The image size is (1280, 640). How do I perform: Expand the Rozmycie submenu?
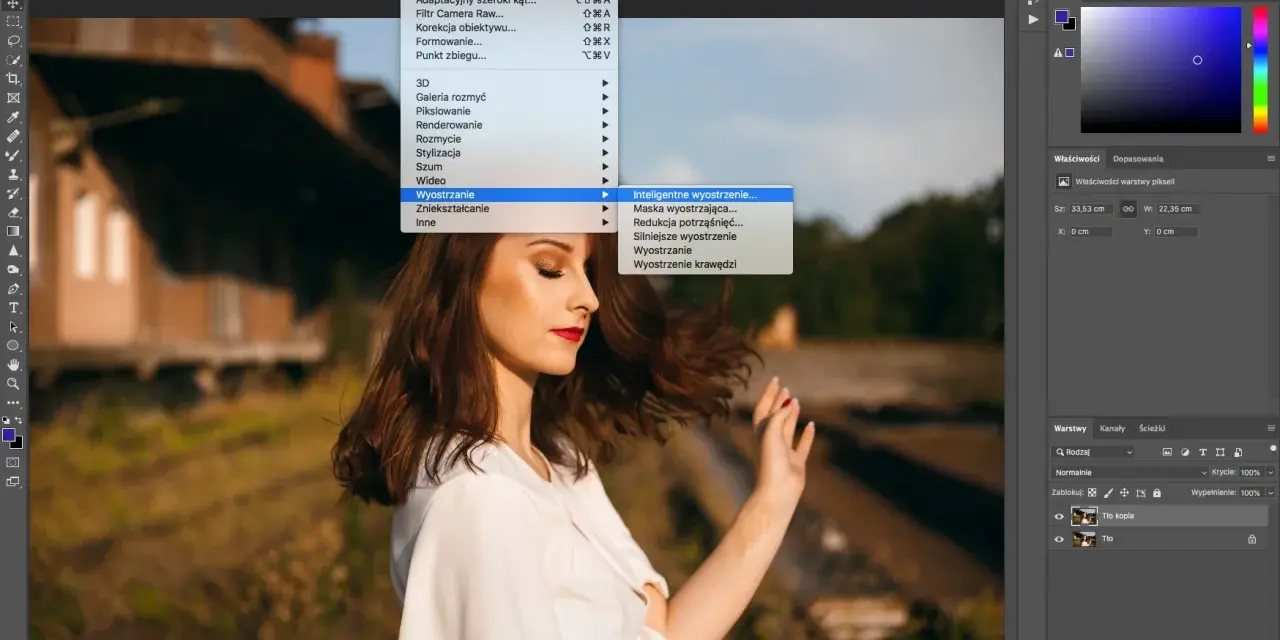[509, 139]
